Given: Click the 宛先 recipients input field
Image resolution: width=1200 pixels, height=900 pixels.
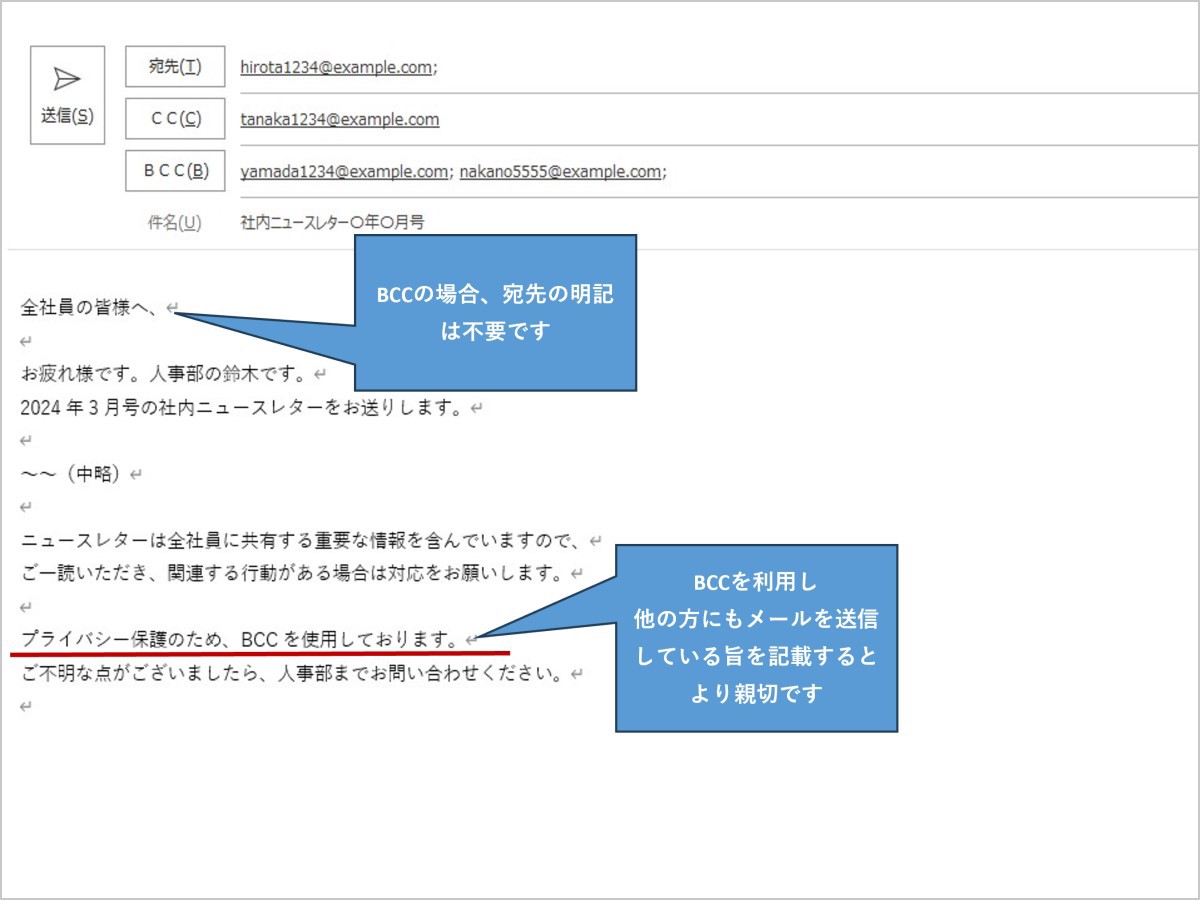Looking at the screenshot, I should pos(700,67).
